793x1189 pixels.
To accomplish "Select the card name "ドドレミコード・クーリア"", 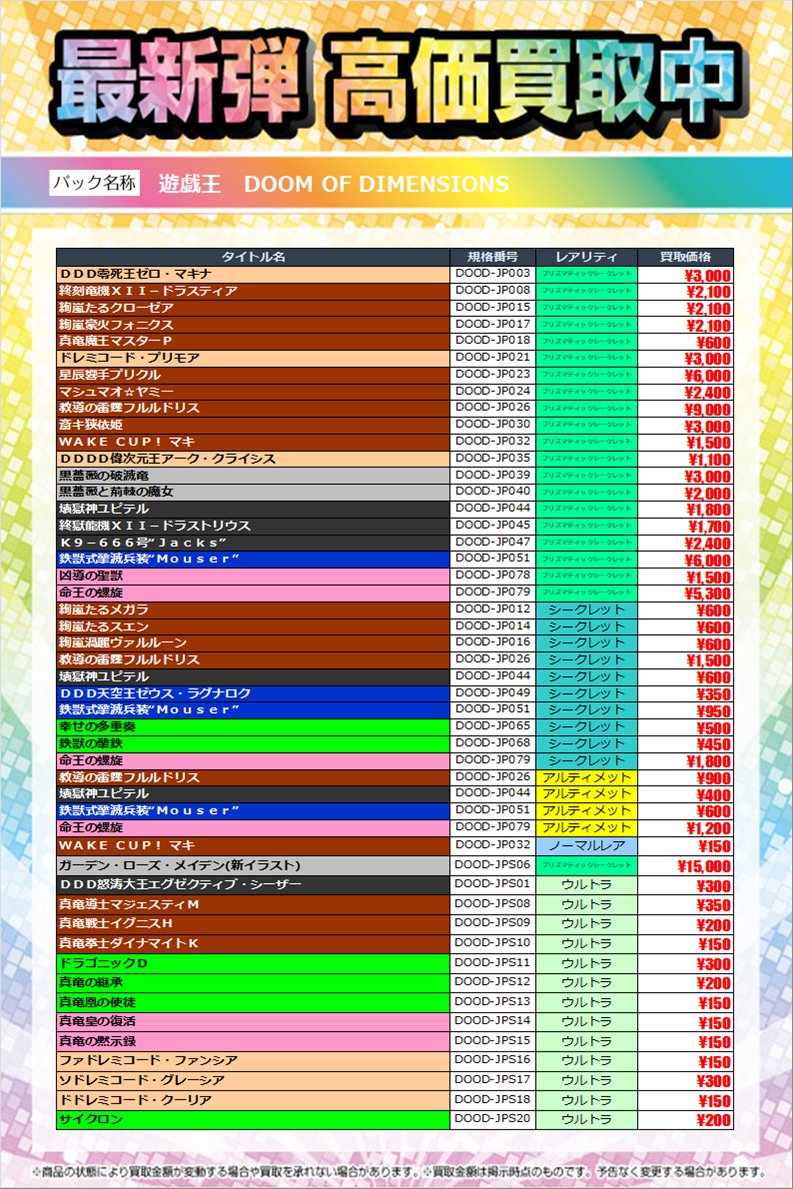I will click(136, 1100).
